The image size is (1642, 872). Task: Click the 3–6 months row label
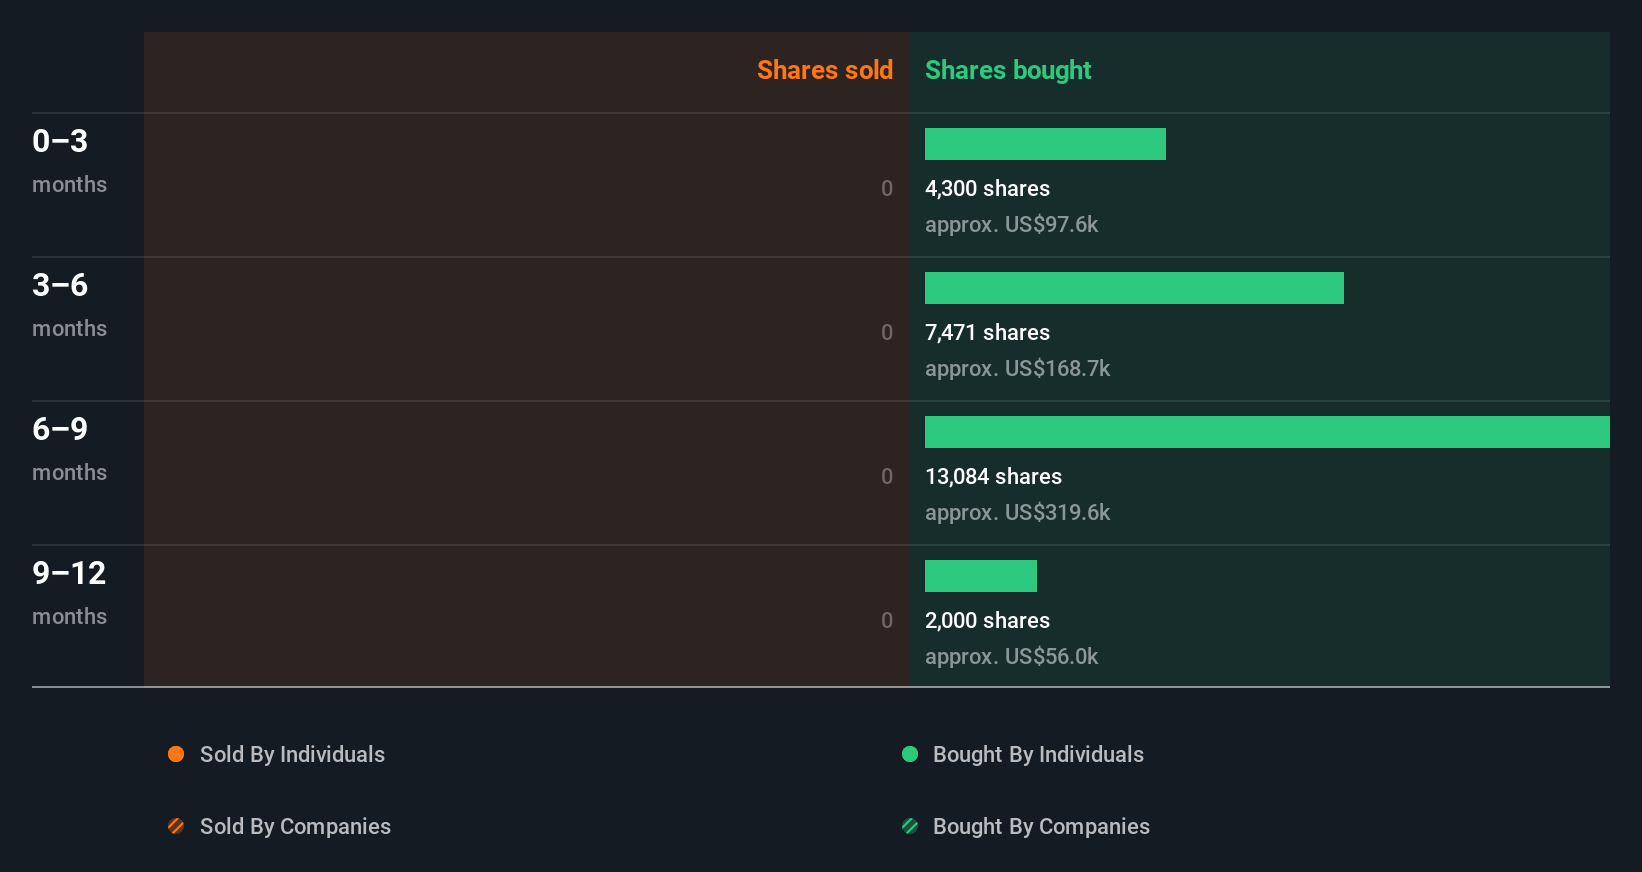click(69, 305)
